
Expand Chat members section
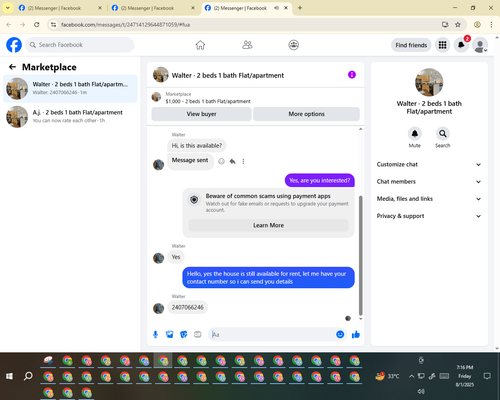point(429,182)
